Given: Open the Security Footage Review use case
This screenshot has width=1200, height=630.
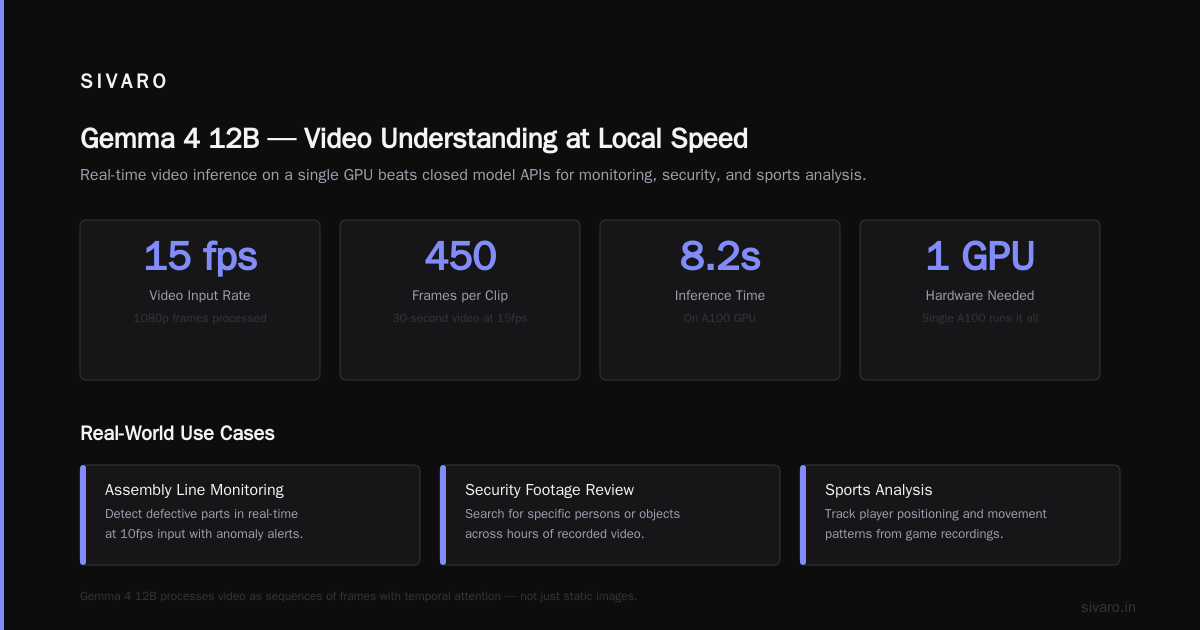Looking at the screenshot, I should point(610,515).
